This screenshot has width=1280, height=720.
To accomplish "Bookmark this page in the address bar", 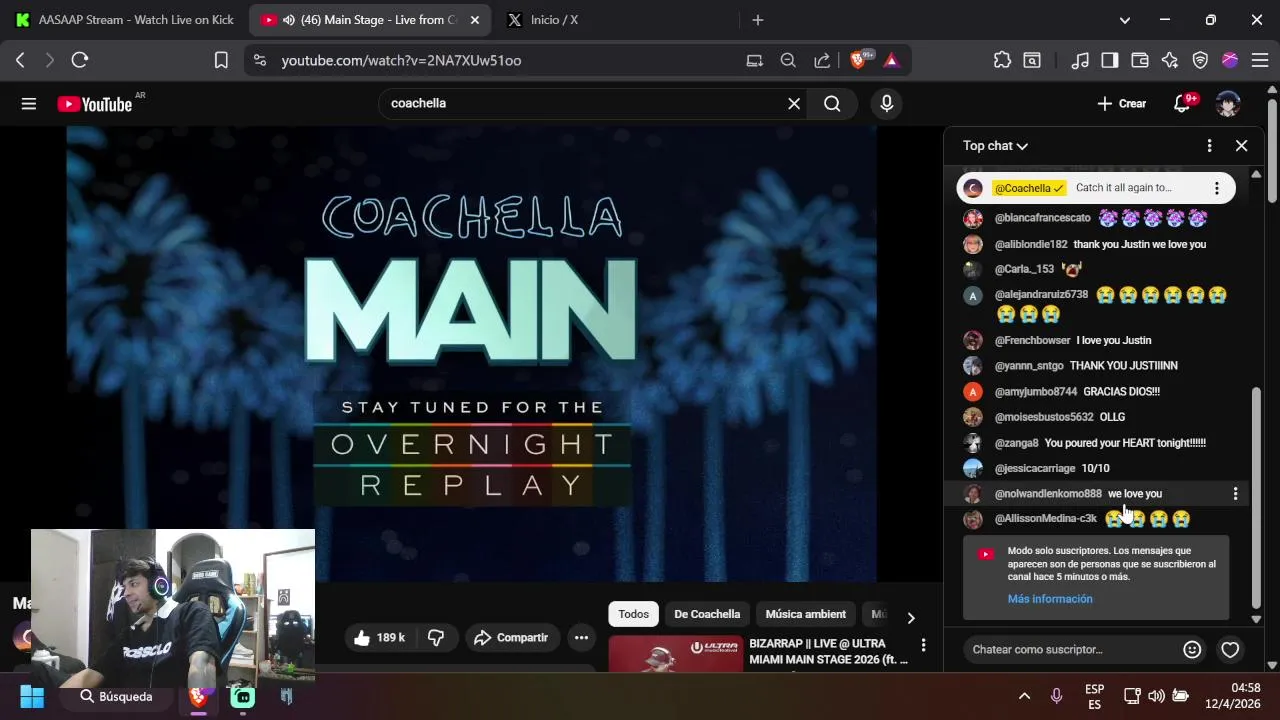I will pyautogui.click(x=221, y=60).
